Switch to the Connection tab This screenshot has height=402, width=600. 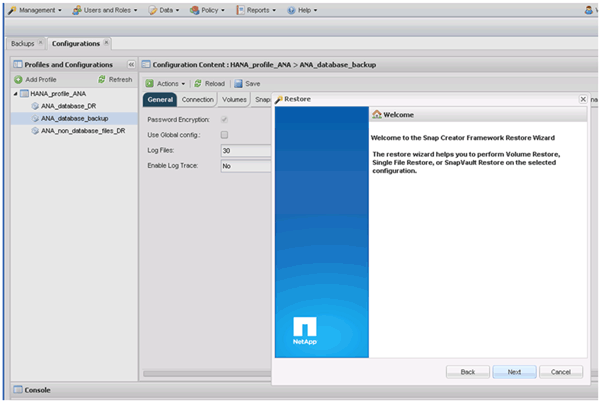click(x=197, y=100)
